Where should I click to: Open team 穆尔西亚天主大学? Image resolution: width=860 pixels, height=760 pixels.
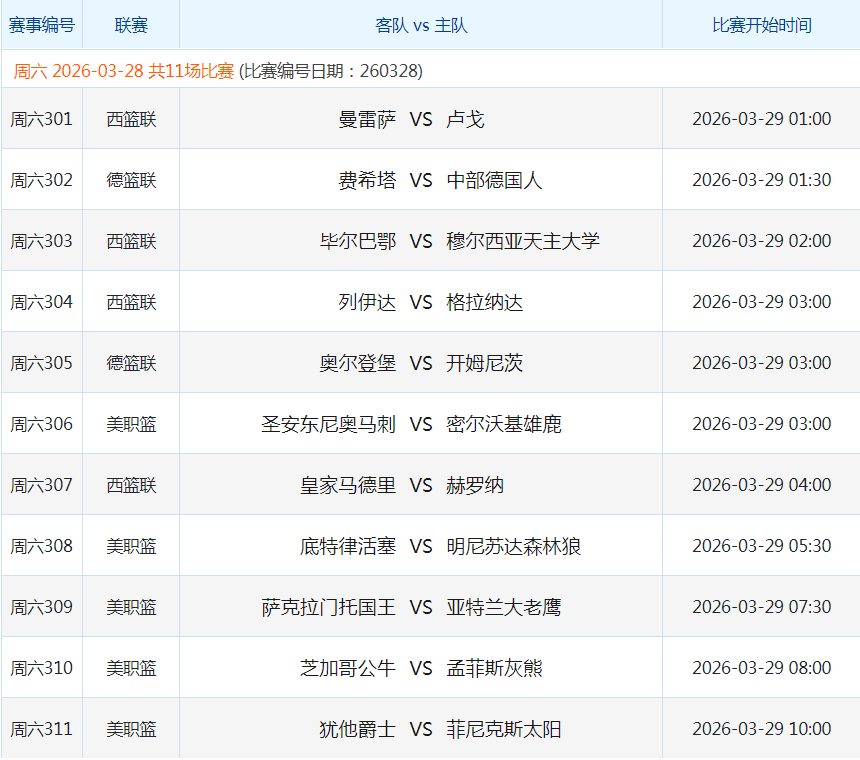pyautogui.click(x=523, y=241)
